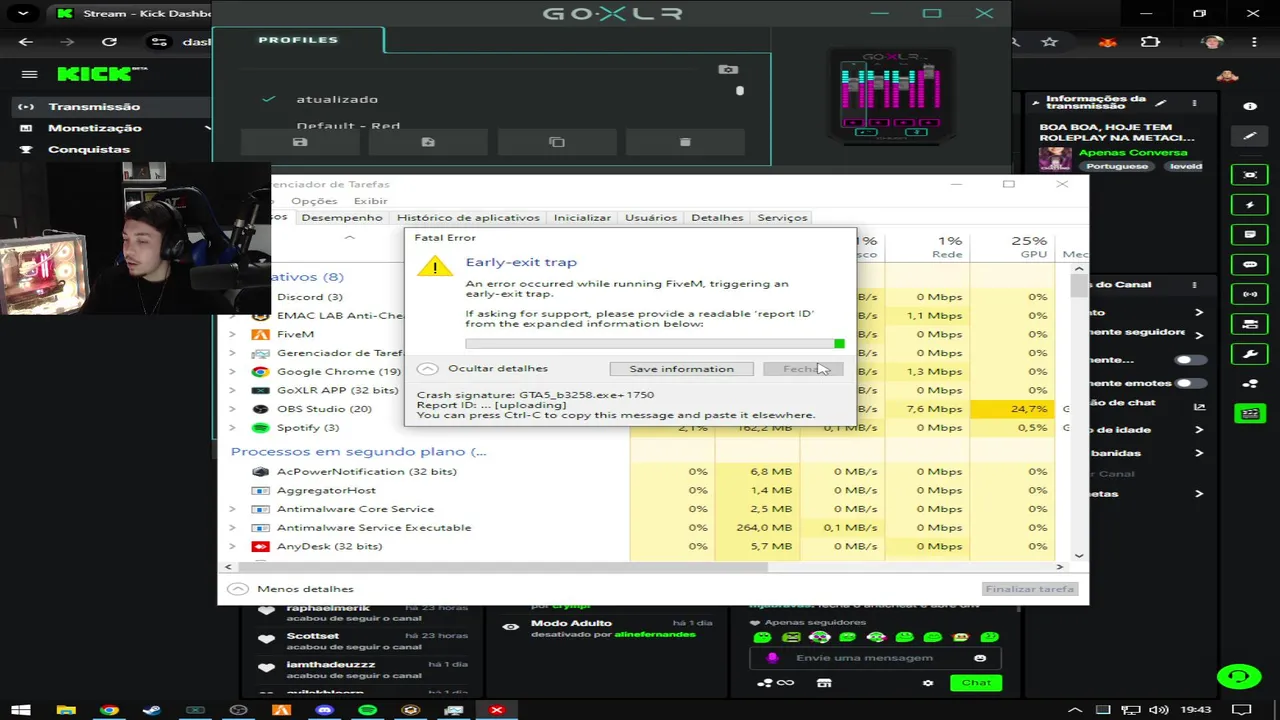Click GoXLR duplicate profile icon
Viewport: 1280px width, 720px height.
[557, 142]
